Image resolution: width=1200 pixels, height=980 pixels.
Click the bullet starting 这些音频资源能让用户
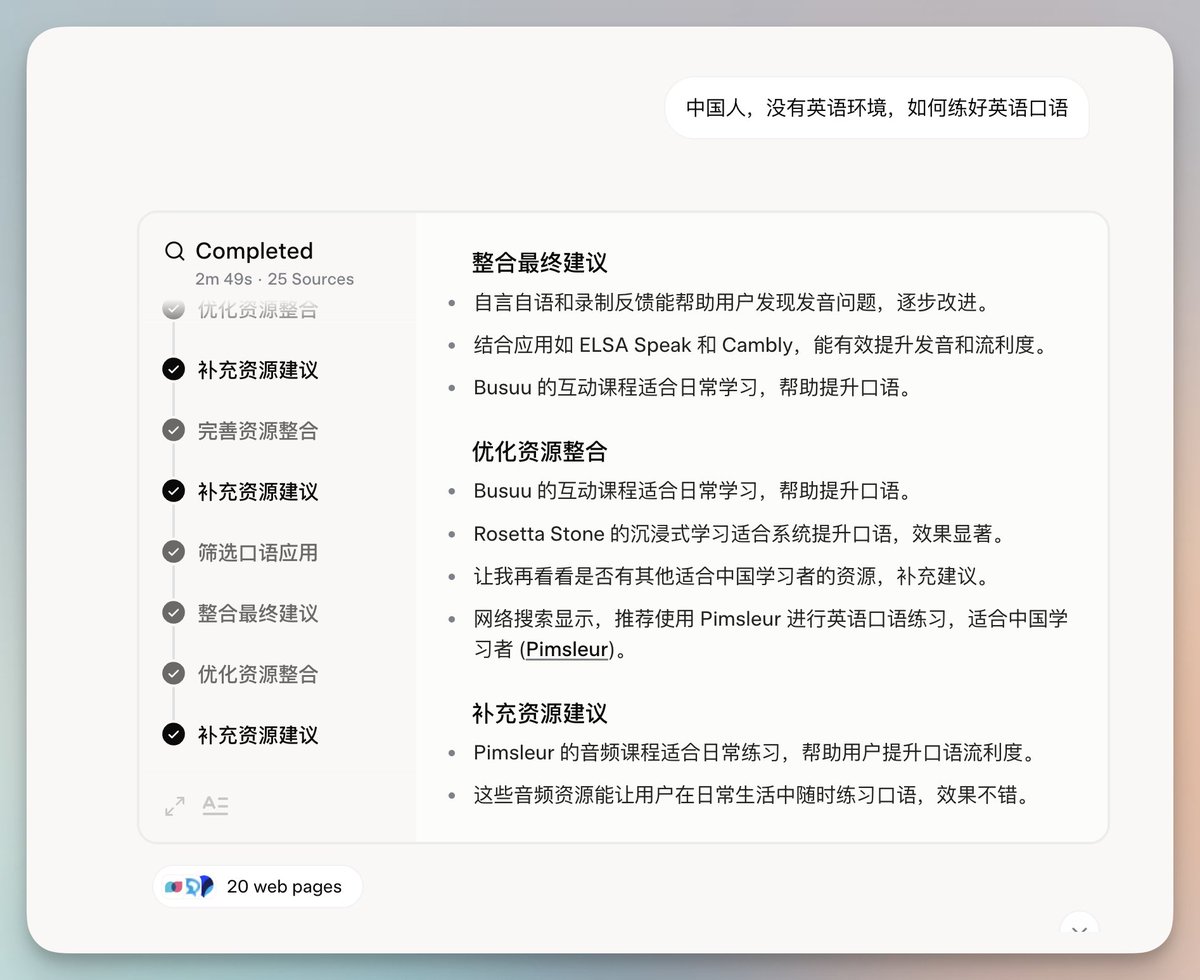pos(751,795)
